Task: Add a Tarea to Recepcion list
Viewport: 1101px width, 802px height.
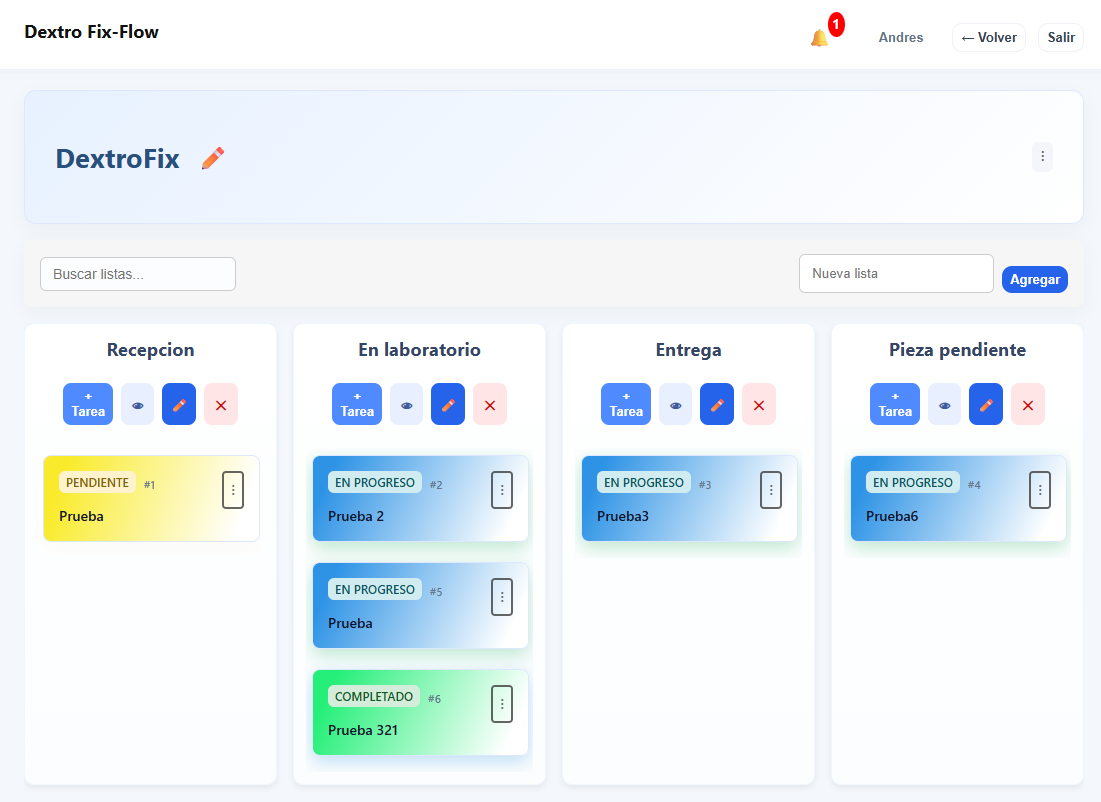Action: point(88,405)
